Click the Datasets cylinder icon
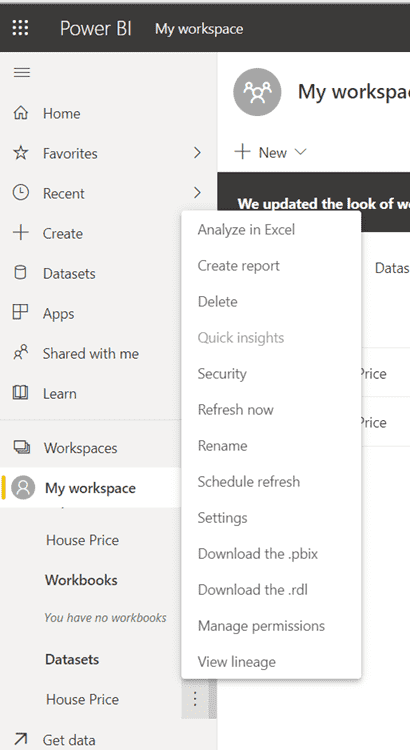 click(21, 273)
